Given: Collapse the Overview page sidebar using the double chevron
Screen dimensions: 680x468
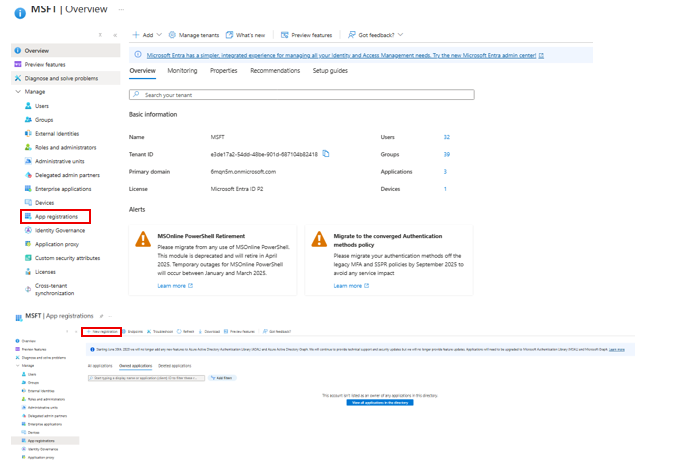Looking at the screenshot, I should 115,35.
